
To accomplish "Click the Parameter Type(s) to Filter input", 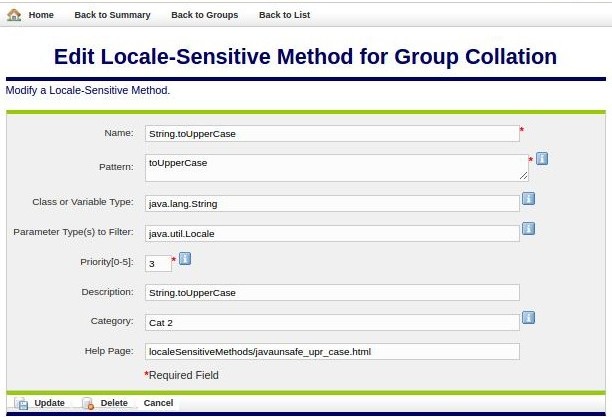I will point(331,233).
